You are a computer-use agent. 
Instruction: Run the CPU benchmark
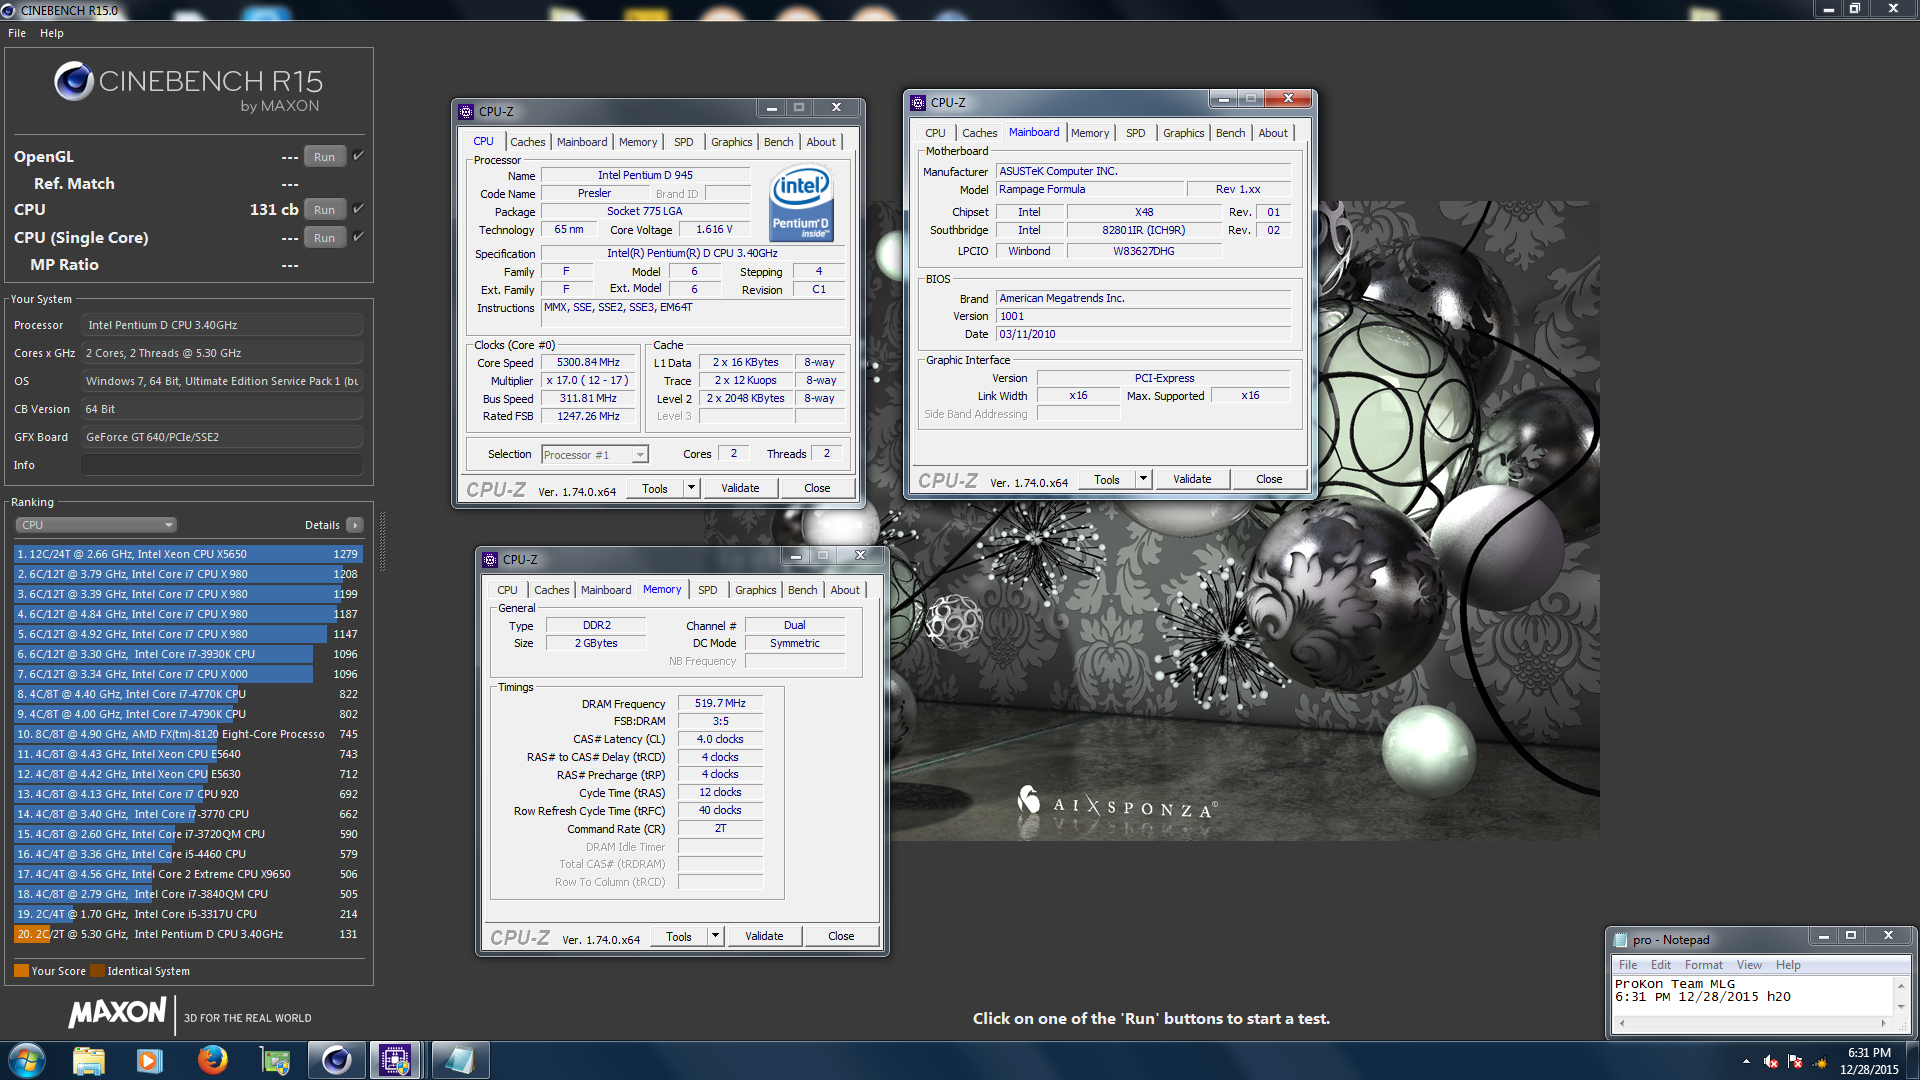click(324, 209)
